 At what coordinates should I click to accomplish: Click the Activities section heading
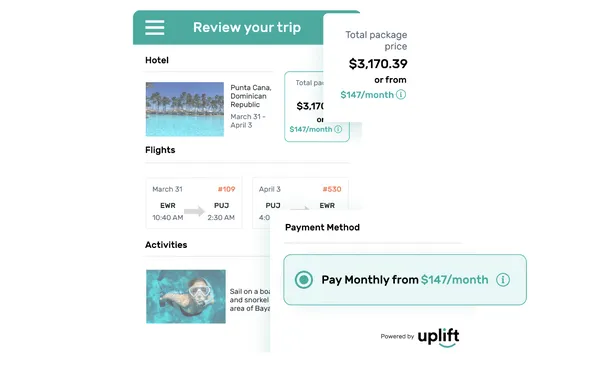tap(166, 245)
